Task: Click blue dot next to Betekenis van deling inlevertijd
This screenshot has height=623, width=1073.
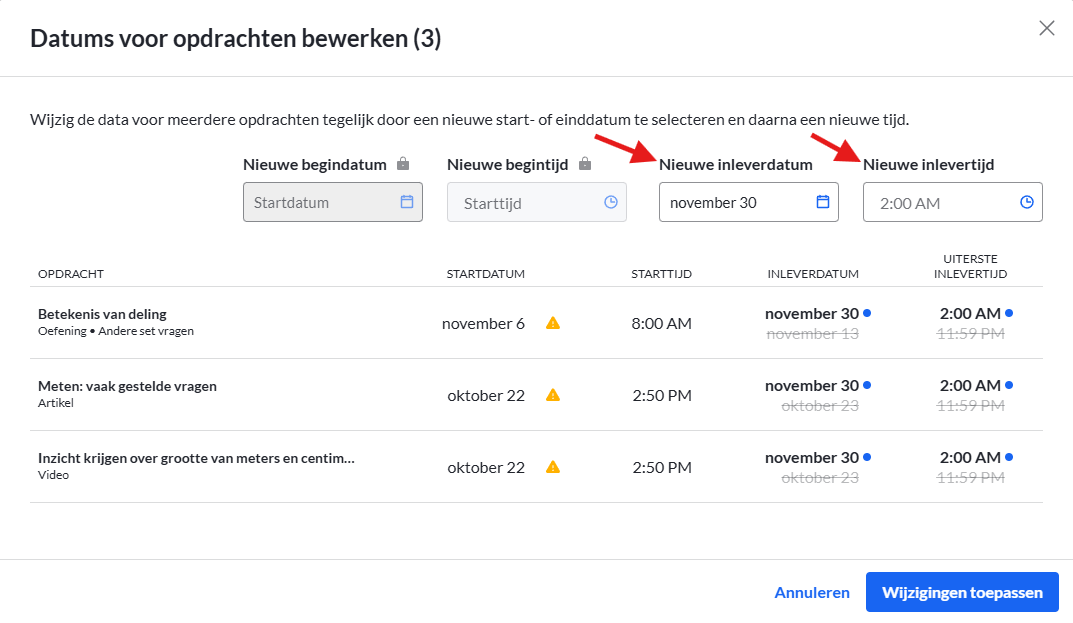Action: coord(1009,313)
